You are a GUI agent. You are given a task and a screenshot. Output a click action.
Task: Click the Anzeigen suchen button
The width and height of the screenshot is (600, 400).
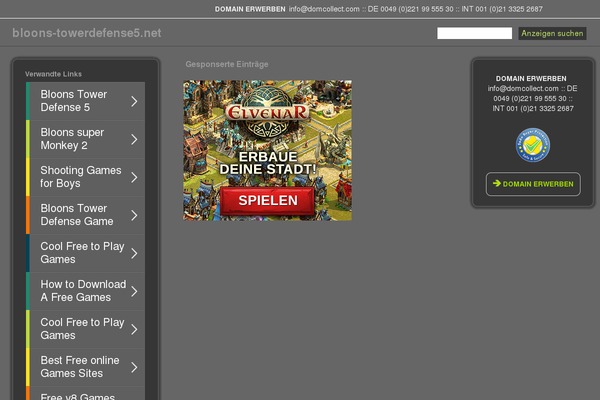point(552,33)
